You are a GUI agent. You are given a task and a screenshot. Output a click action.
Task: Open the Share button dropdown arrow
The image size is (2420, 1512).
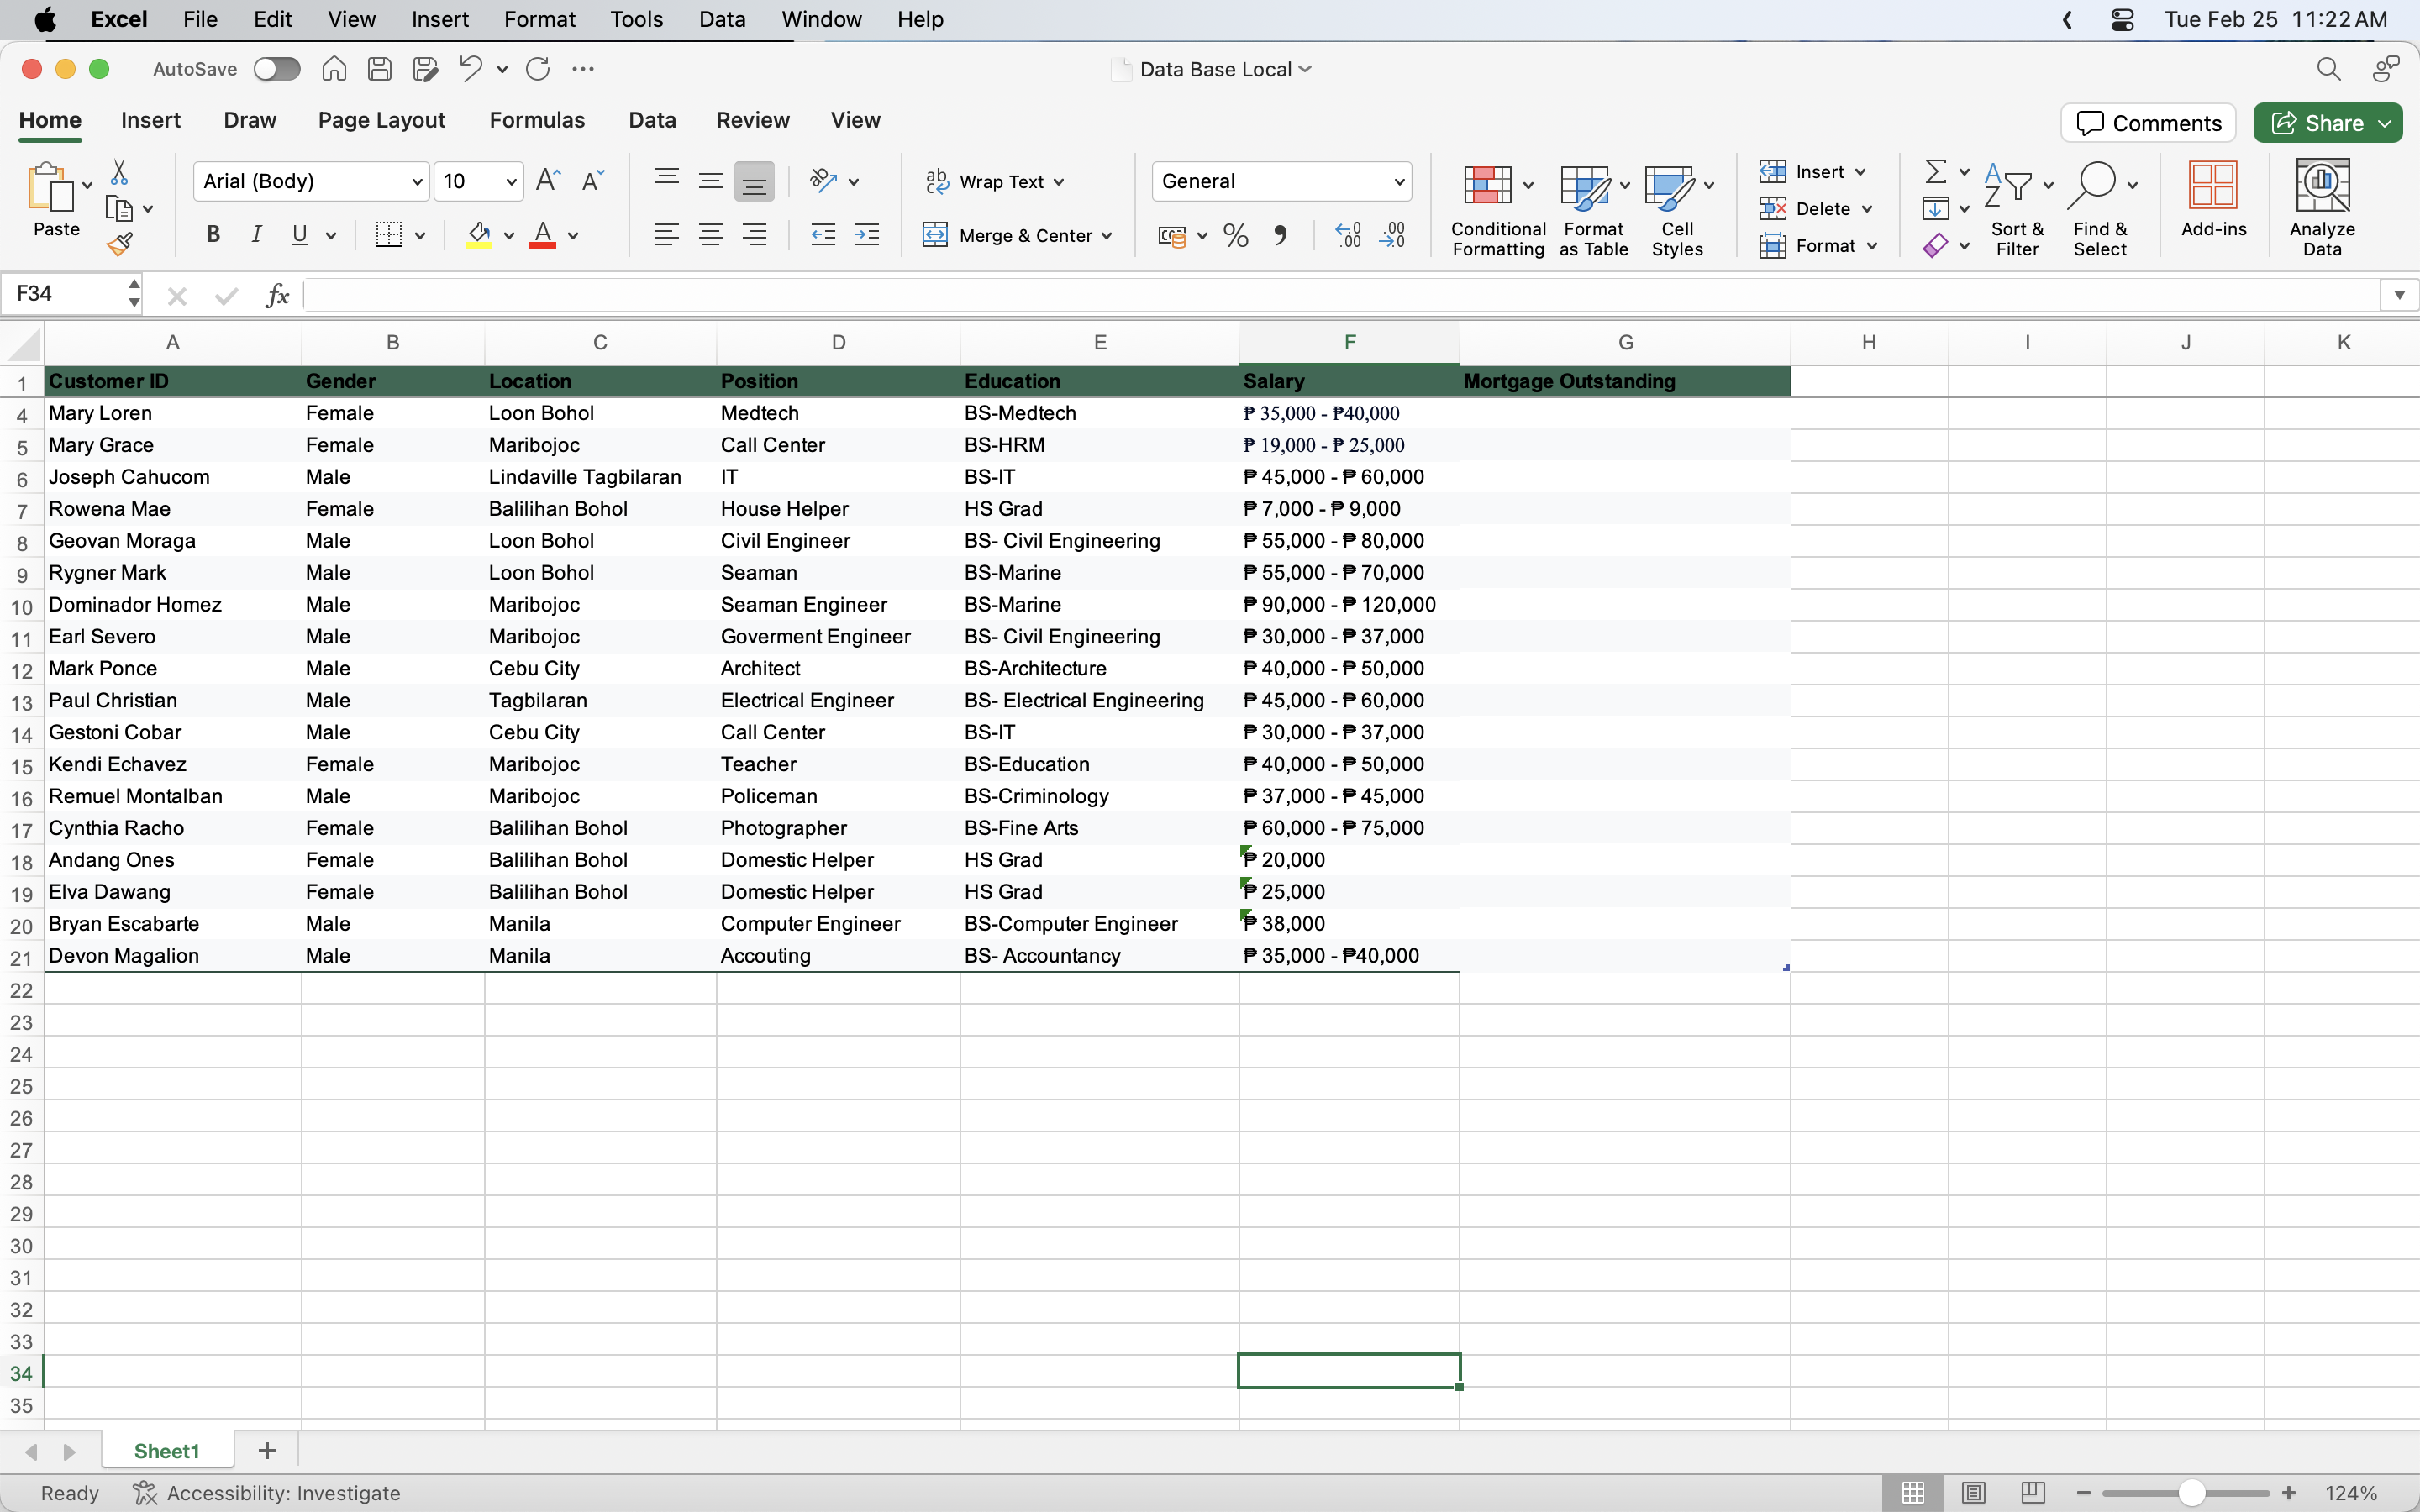click(x=2385, y=123)
